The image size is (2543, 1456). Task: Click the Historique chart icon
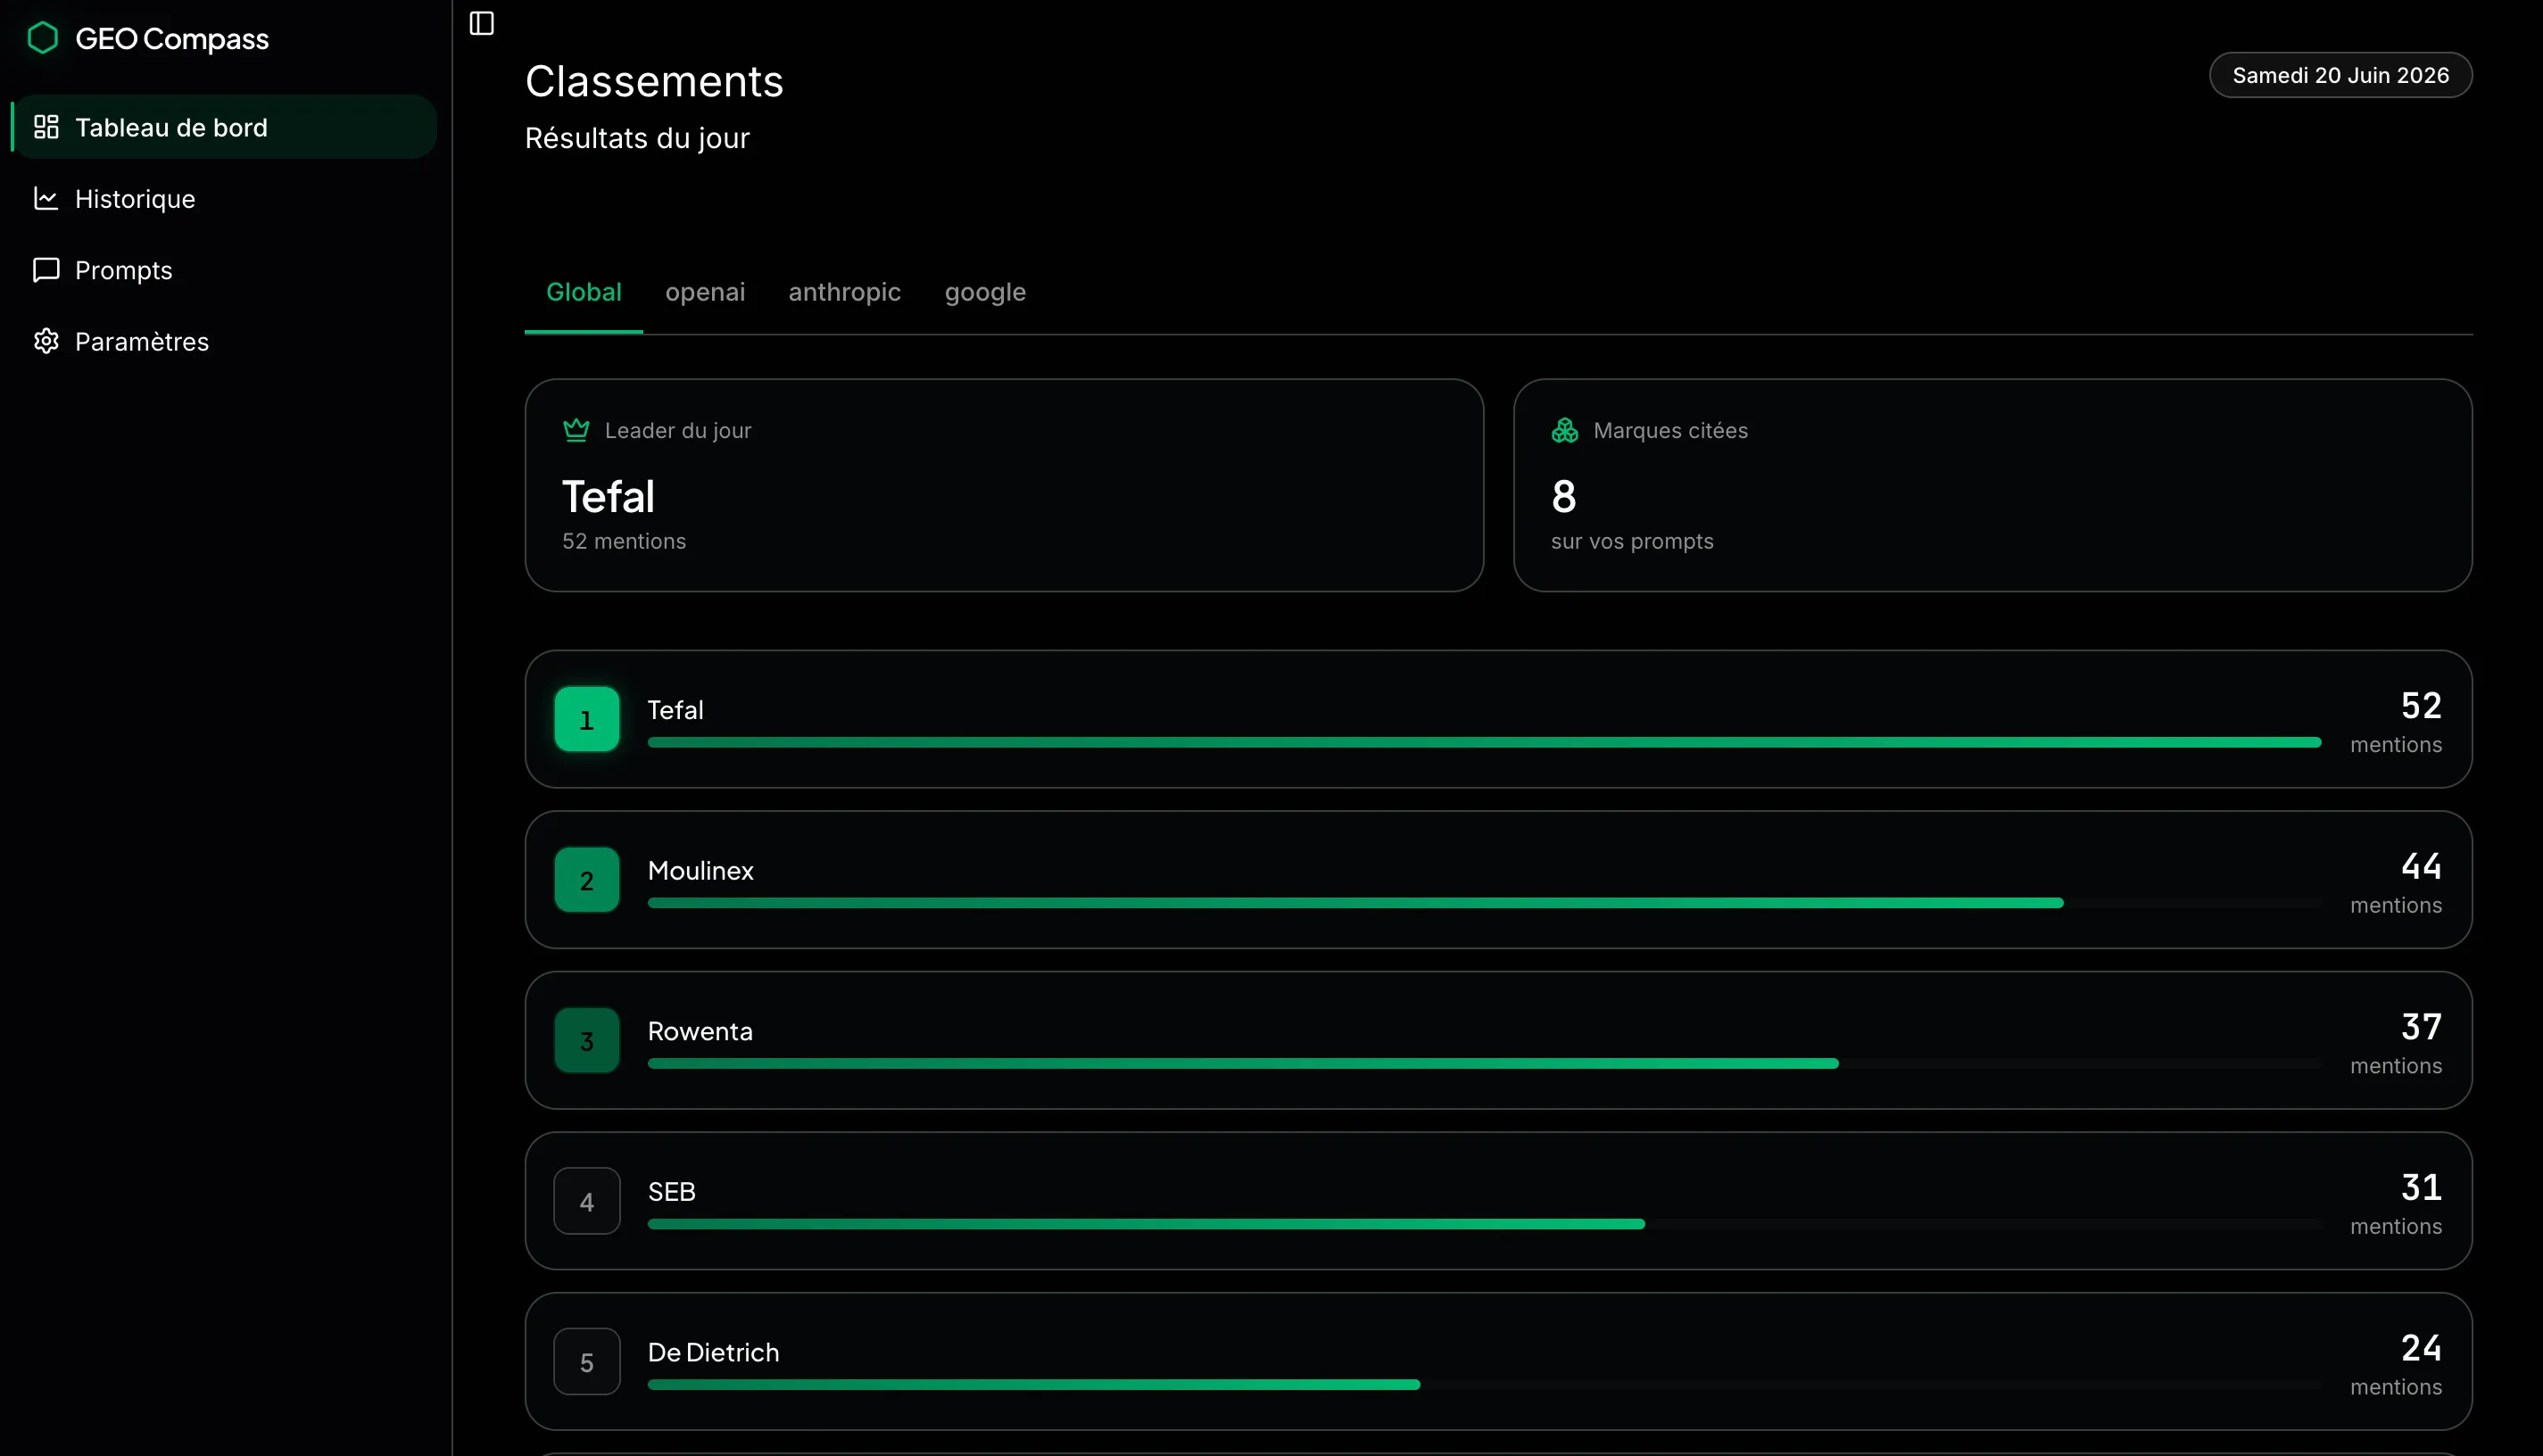46,198
